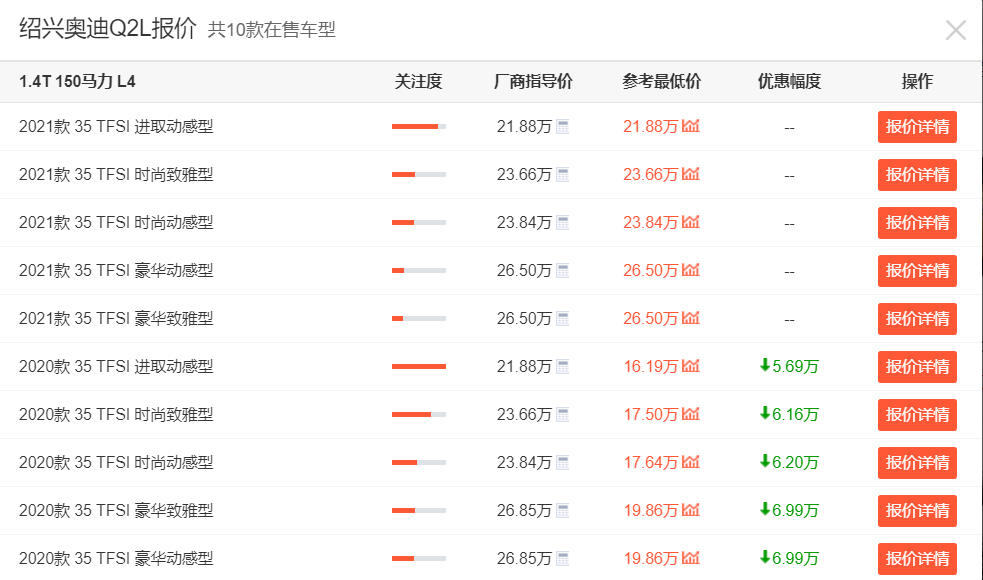
Task: Click the 绍兴奥迪Q2L报价 title
Action: (108, 29)
